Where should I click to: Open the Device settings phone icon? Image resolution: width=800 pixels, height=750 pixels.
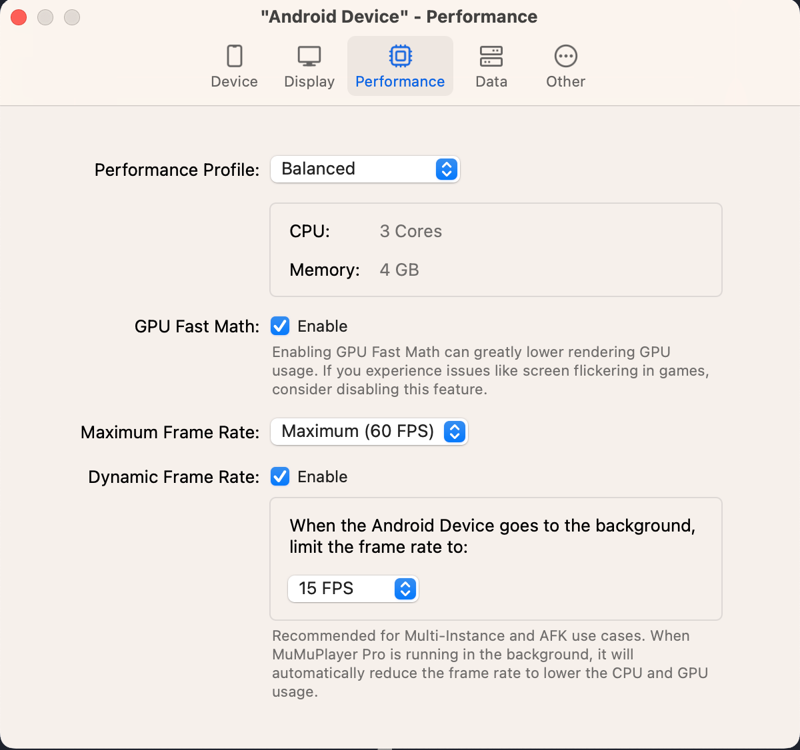[x=234, y=56]
